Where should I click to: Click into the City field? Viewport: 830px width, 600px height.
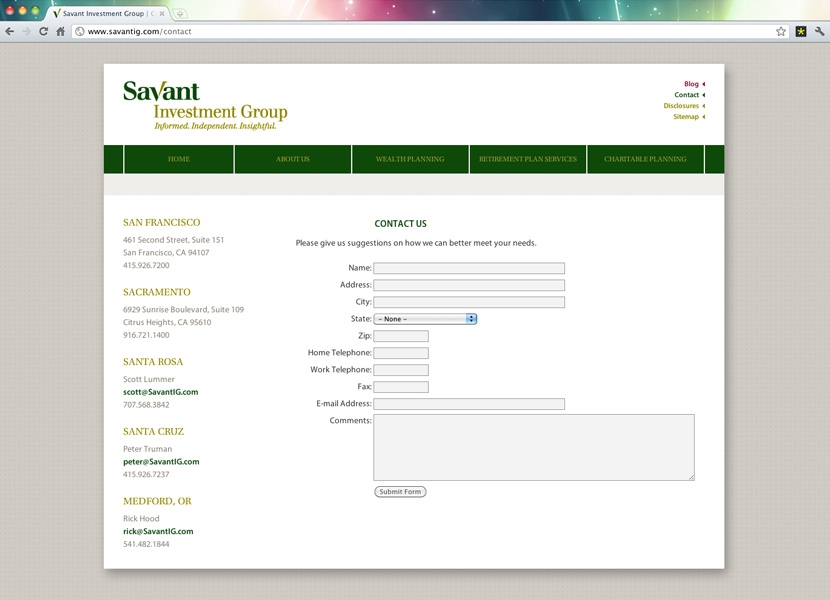[x=469, y=302]
